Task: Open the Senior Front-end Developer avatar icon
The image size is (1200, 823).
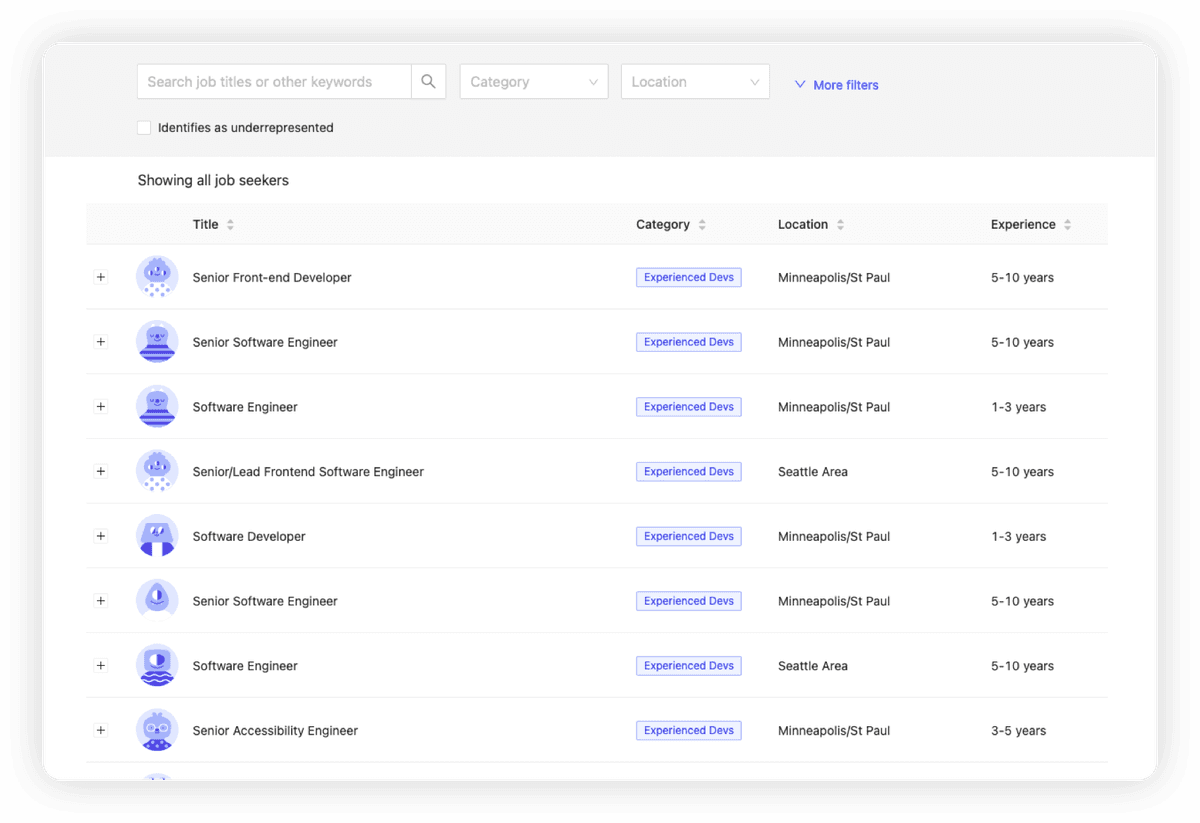Action: click(157, 276)
